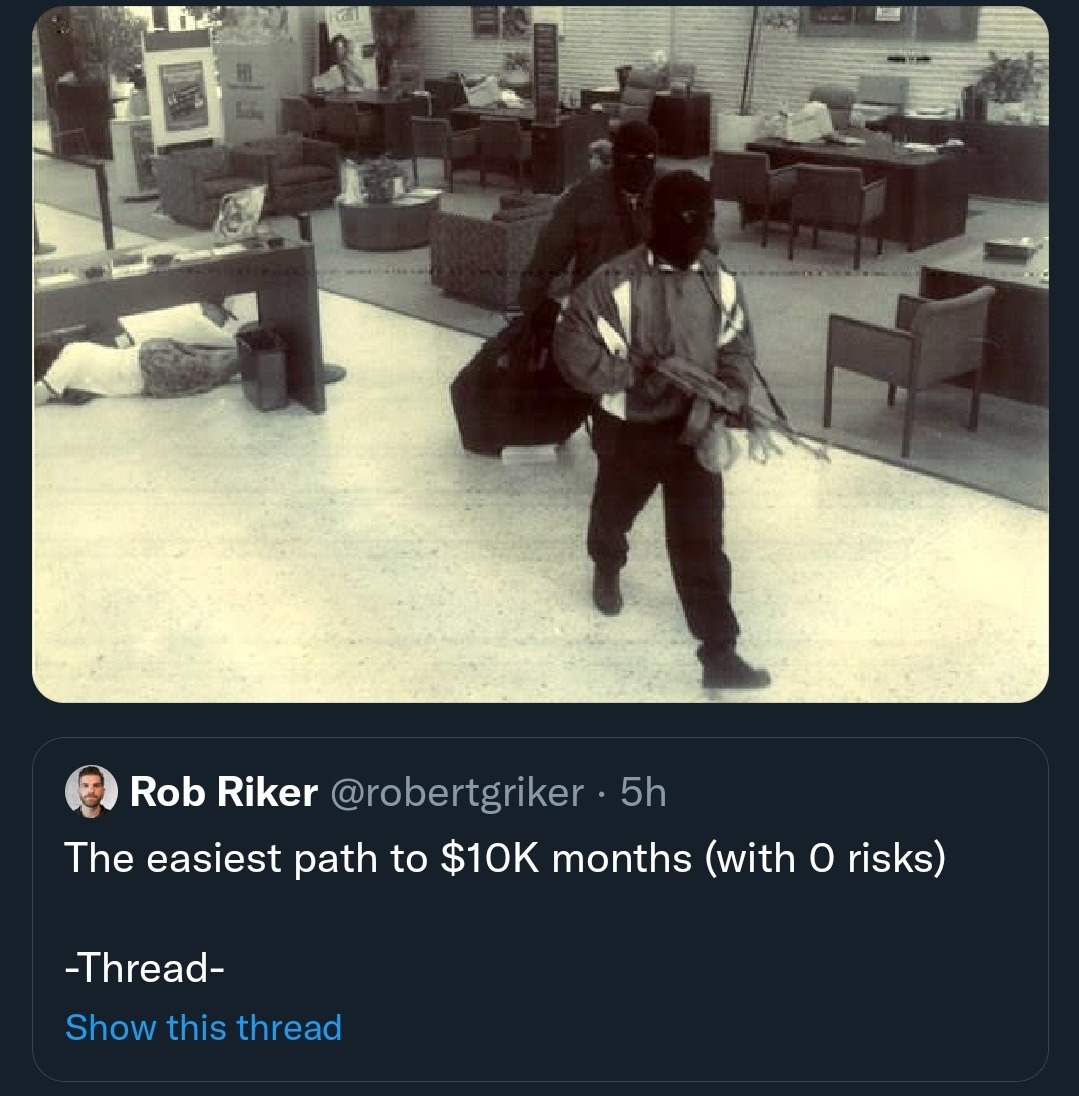The image size is (1079, 1096).
Task: Click the @robertgriker handle
Action: 457,793
